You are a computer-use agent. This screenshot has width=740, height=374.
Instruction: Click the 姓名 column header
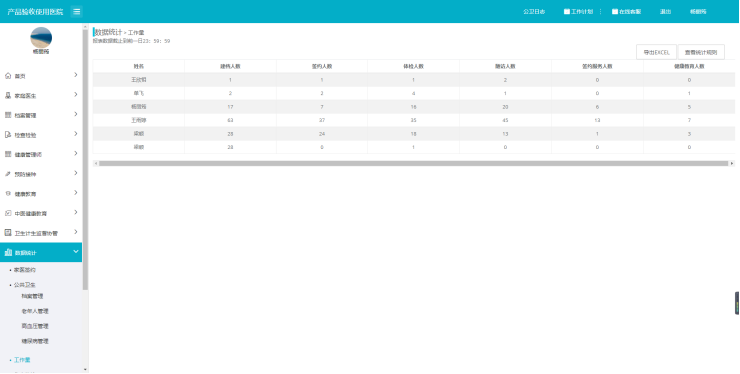tap(139, 66)
